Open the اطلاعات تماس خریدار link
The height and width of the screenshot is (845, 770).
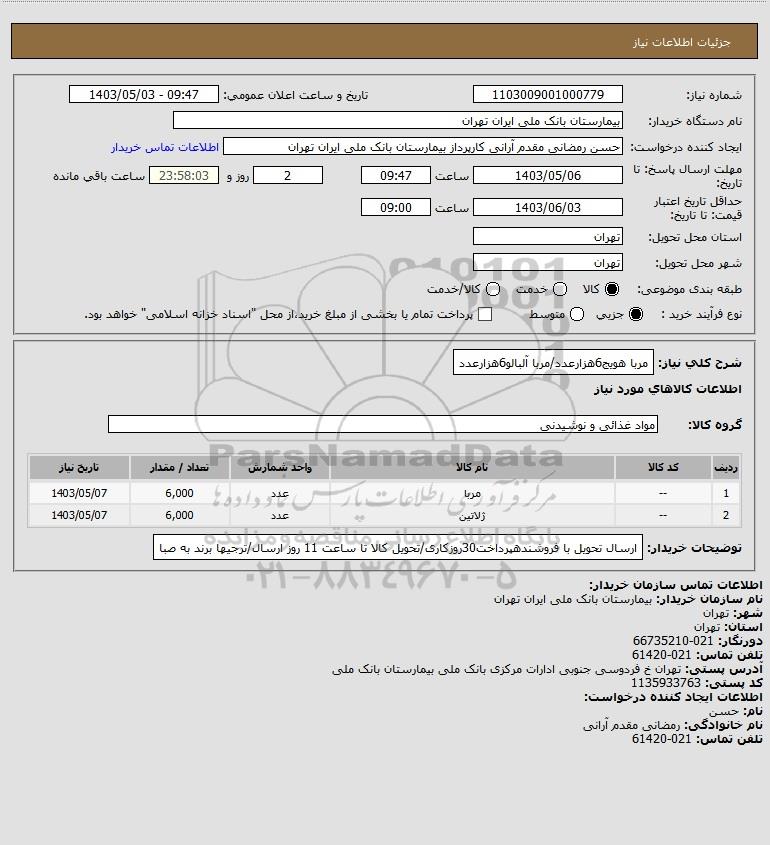click(x=165, y=147)
